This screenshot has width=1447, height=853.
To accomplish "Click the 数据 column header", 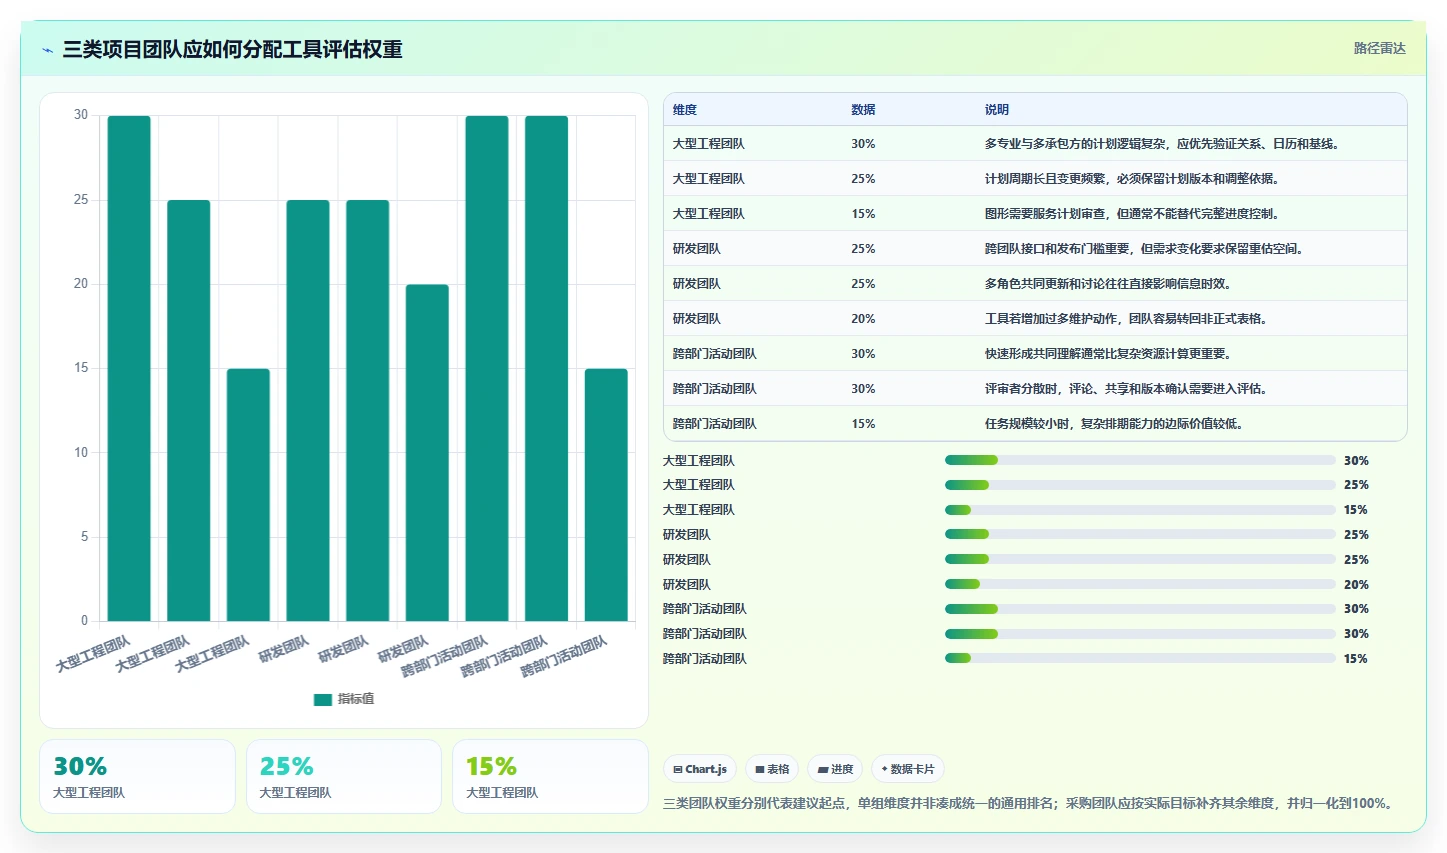I will [x=863, y=110].
